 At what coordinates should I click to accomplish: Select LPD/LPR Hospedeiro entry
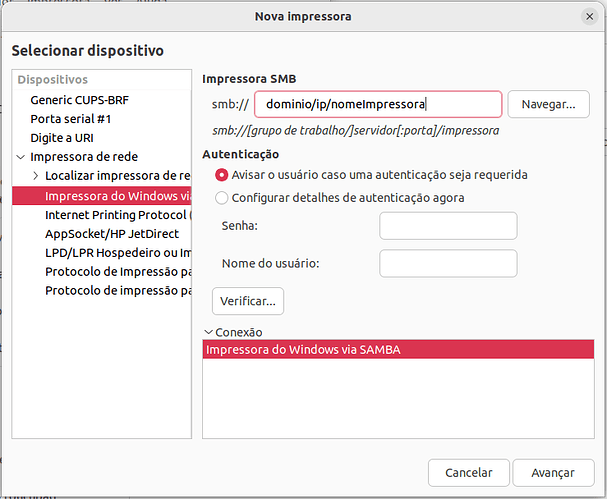coord(117,252)
